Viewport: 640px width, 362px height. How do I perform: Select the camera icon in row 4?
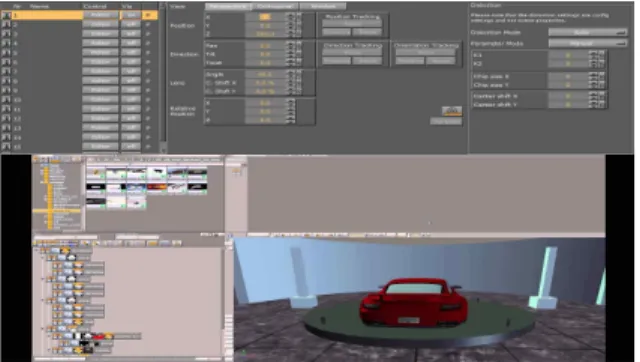6,44
